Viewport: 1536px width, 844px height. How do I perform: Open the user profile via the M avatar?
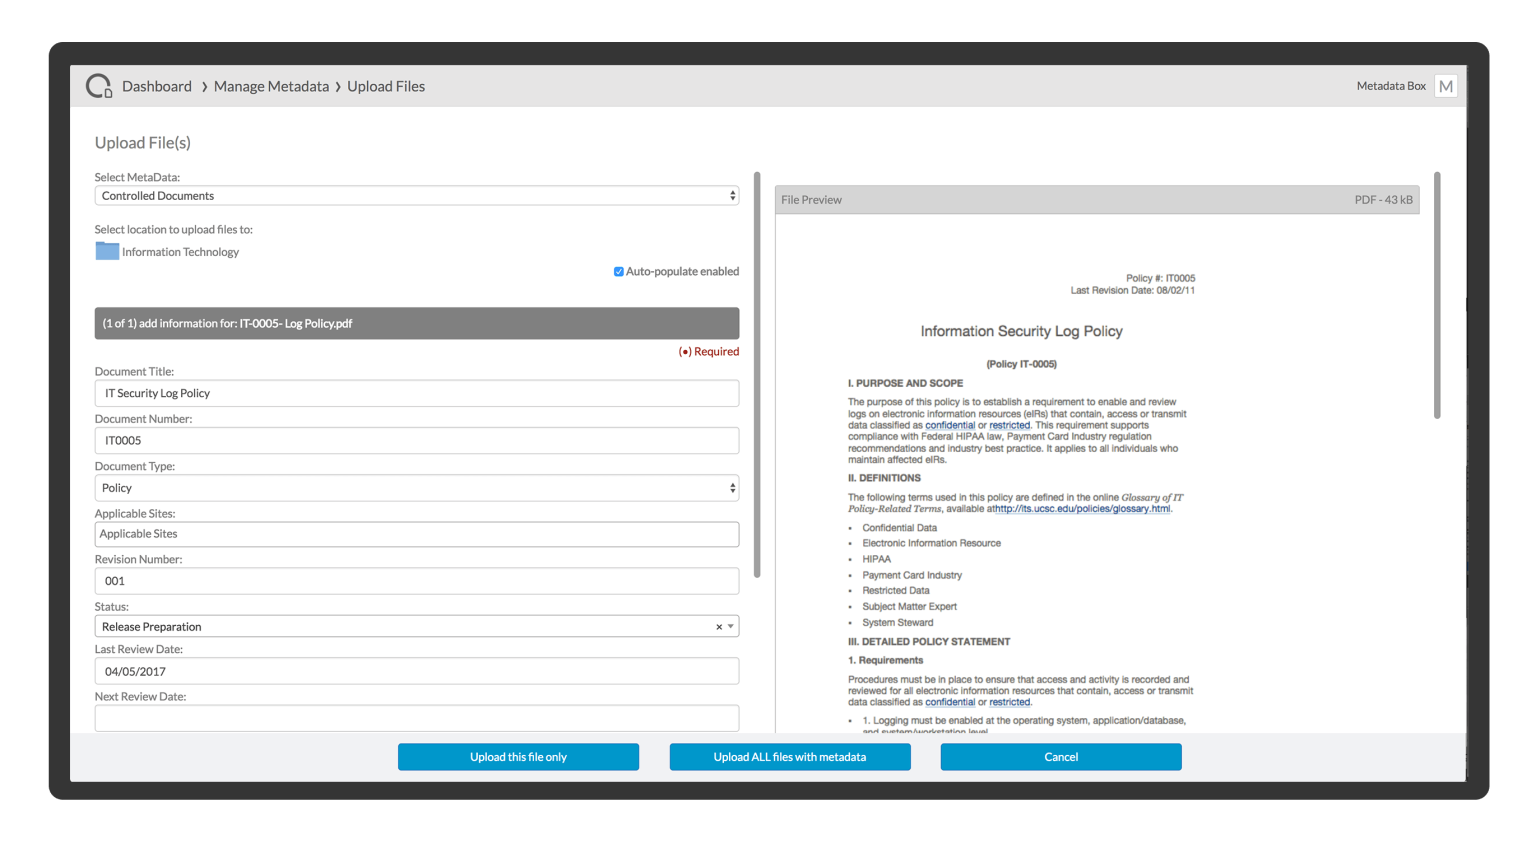(1445, 86)
